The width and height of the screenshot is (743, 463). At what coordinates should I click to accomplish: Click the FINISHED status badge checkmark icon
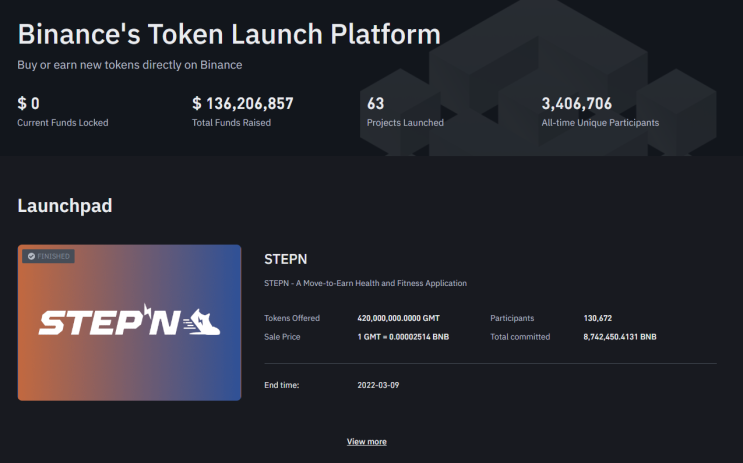[31, 256]
